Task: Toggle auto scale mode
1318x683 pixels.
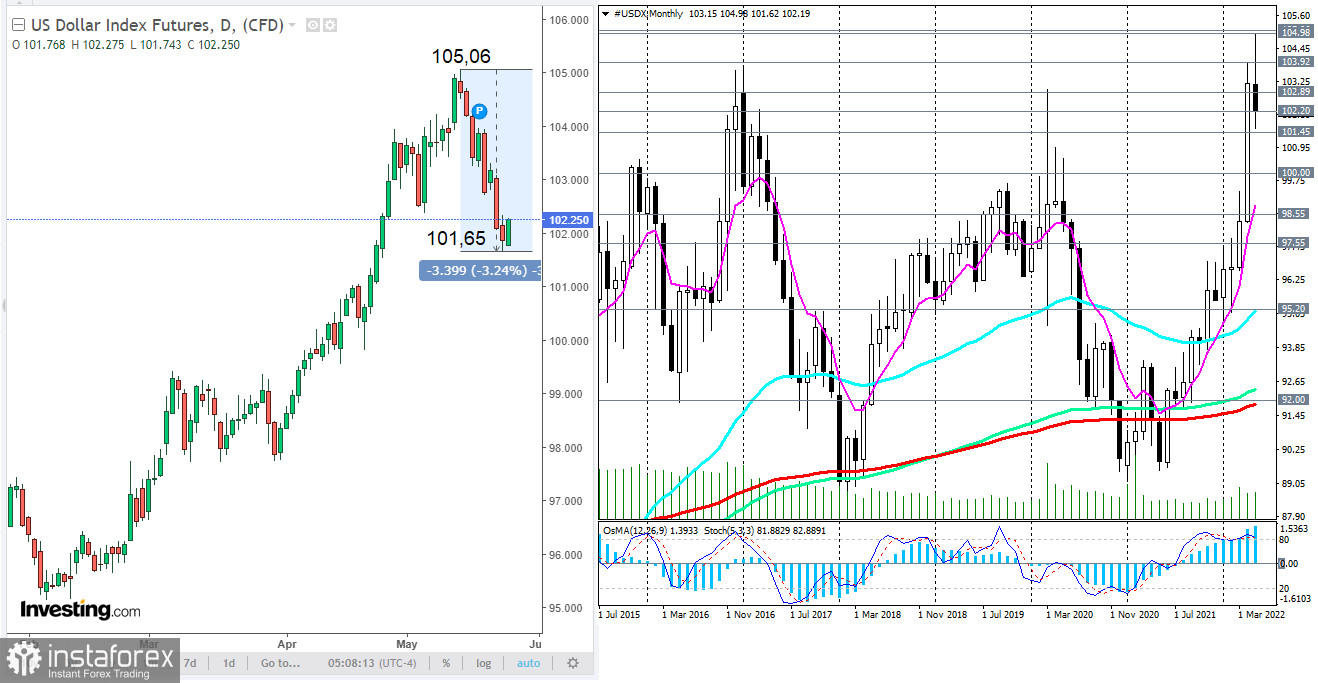Action: (528, 663)
